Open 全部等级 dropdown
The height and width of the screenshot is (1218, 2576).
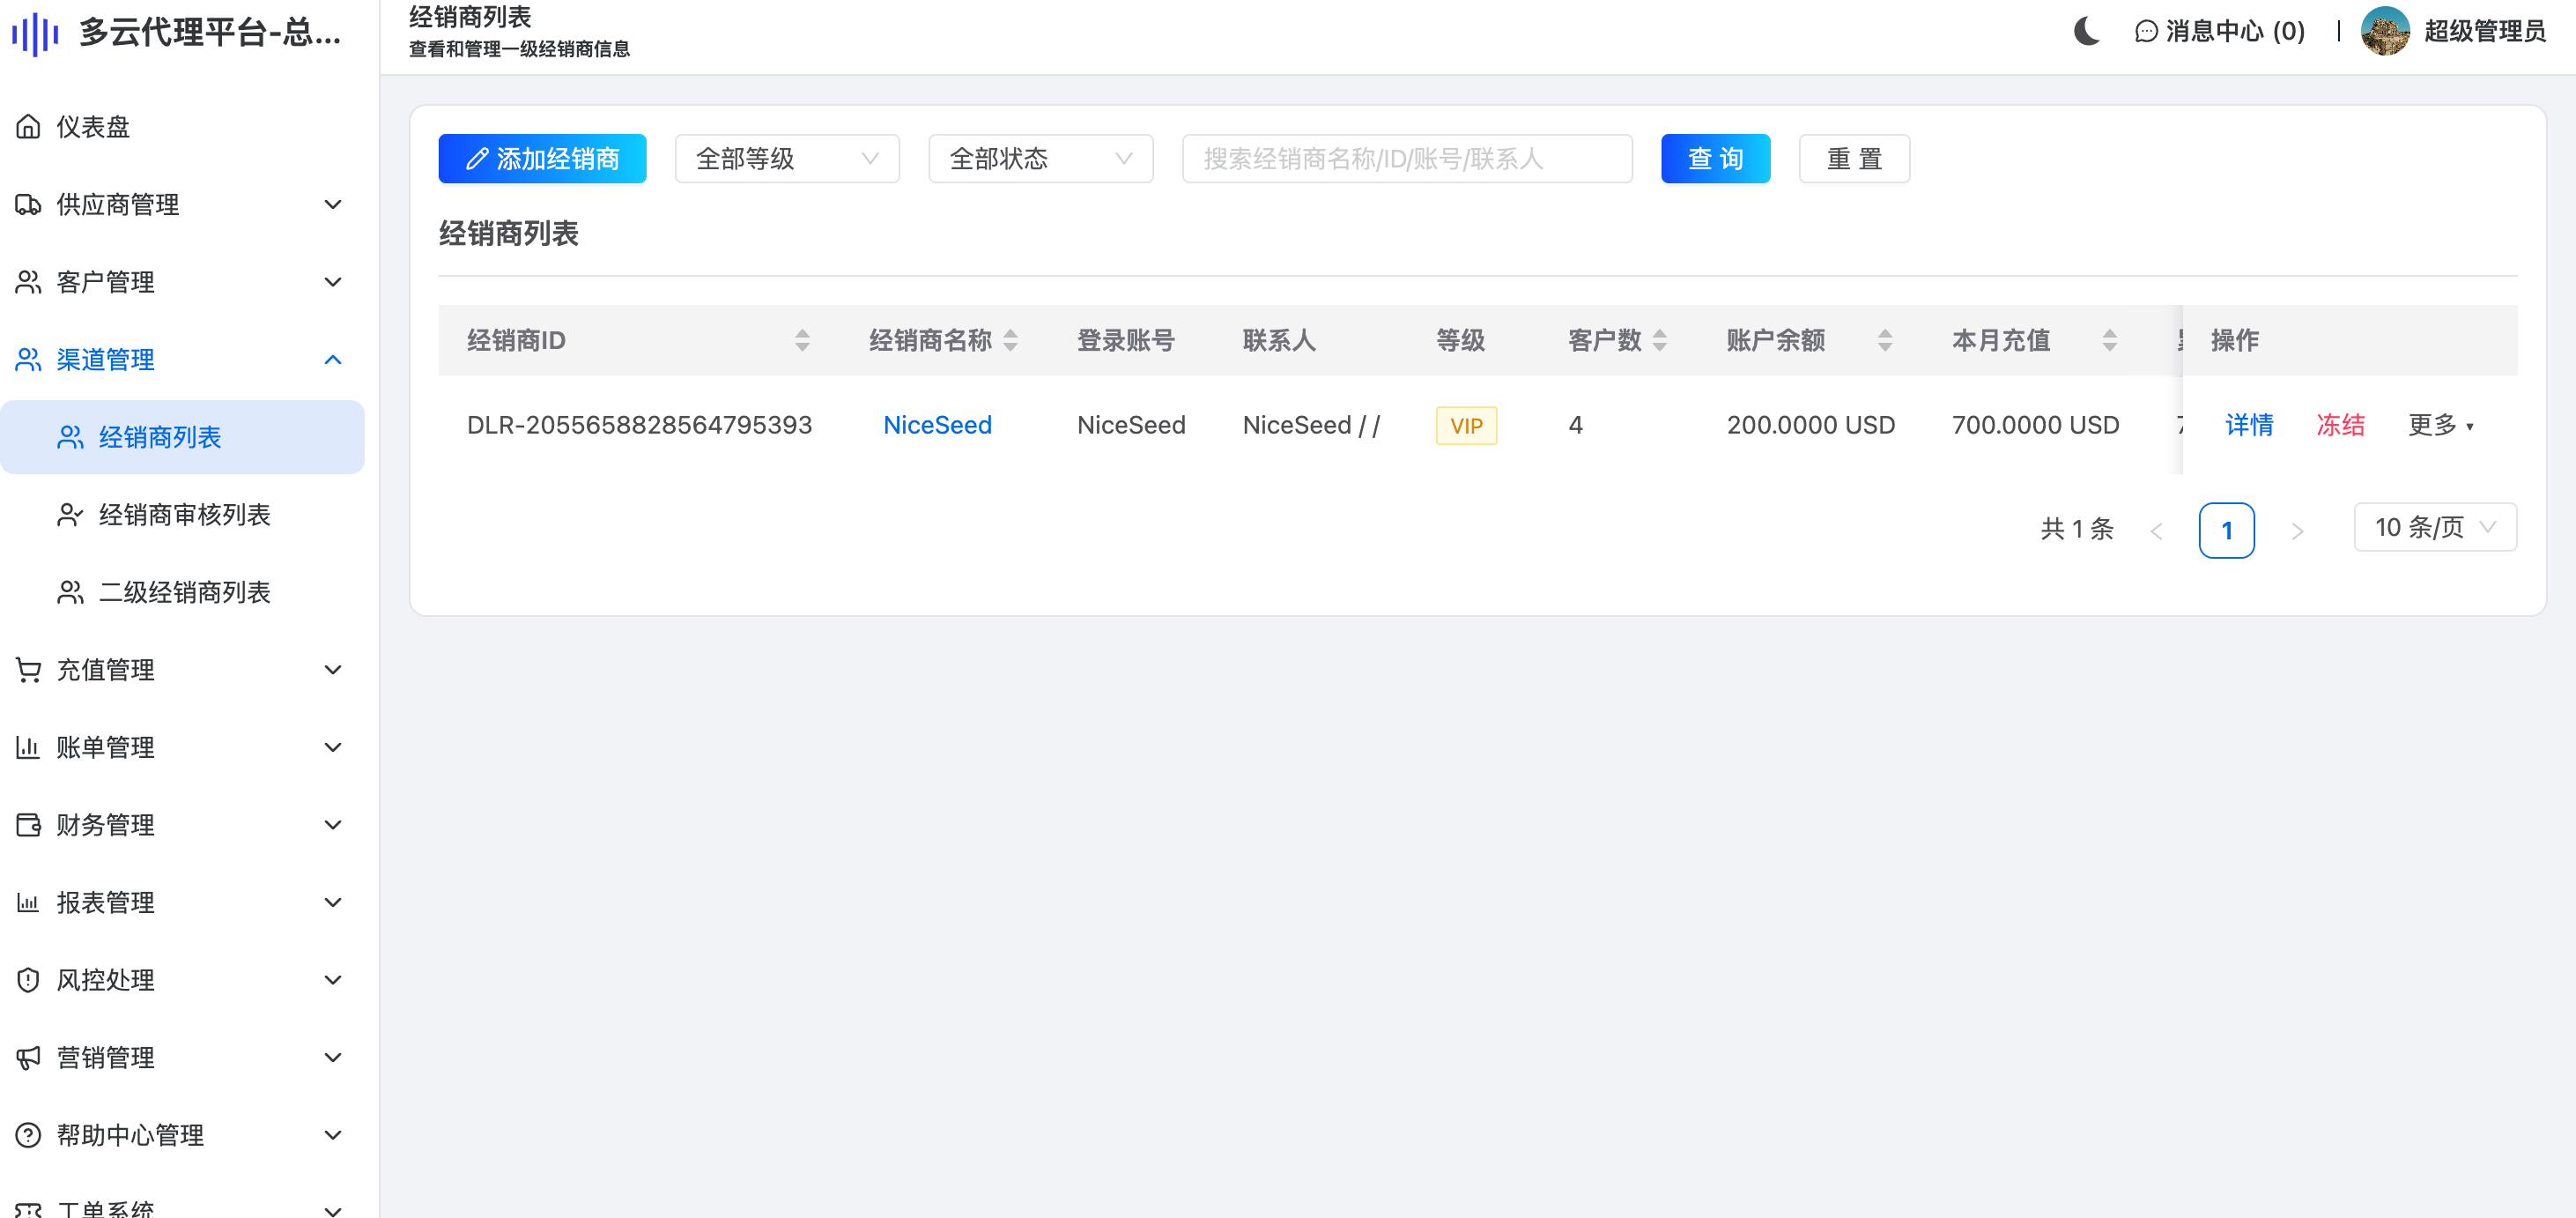787,159
